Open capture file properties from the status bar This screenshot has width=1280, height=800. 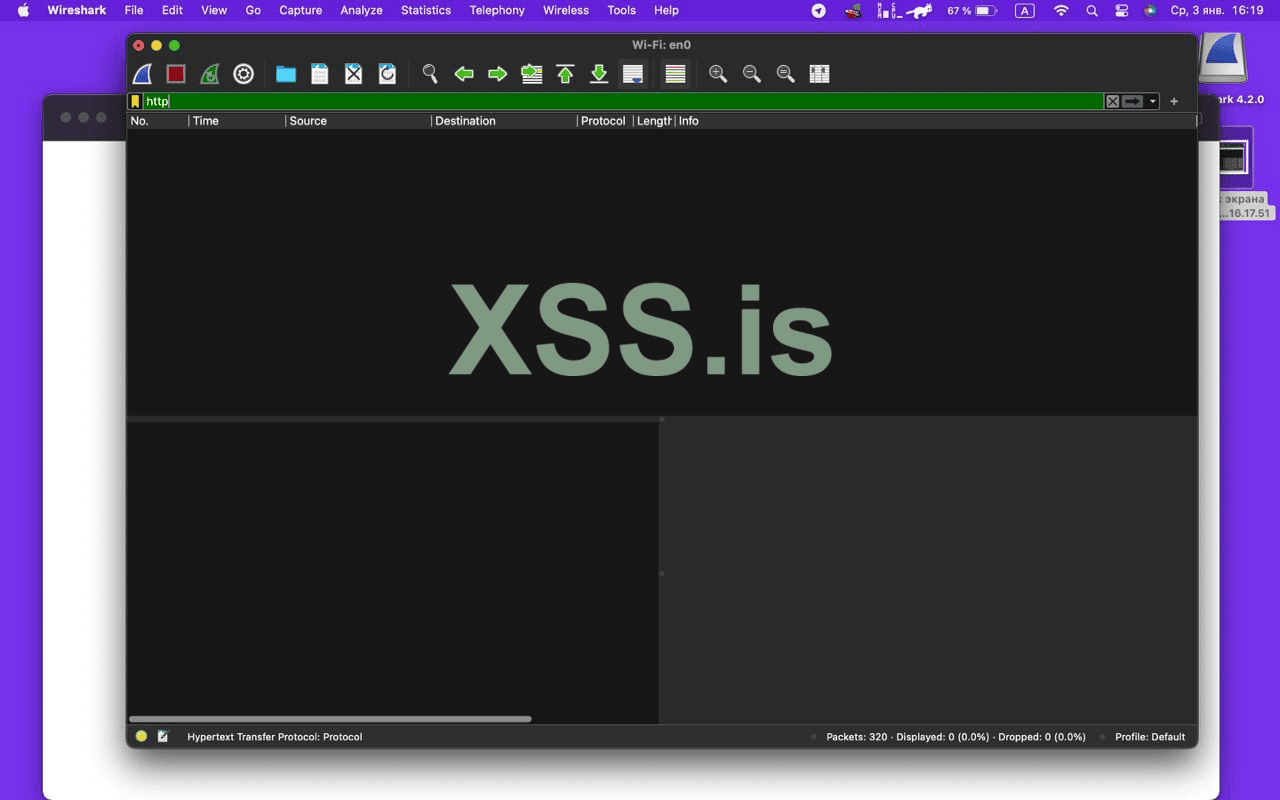point(163,737)
